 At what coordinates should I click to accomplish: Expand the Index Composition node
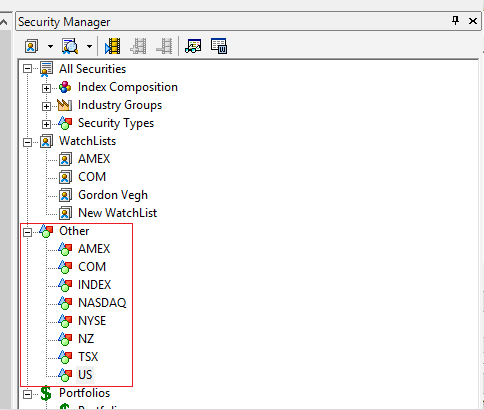(46, 88)
